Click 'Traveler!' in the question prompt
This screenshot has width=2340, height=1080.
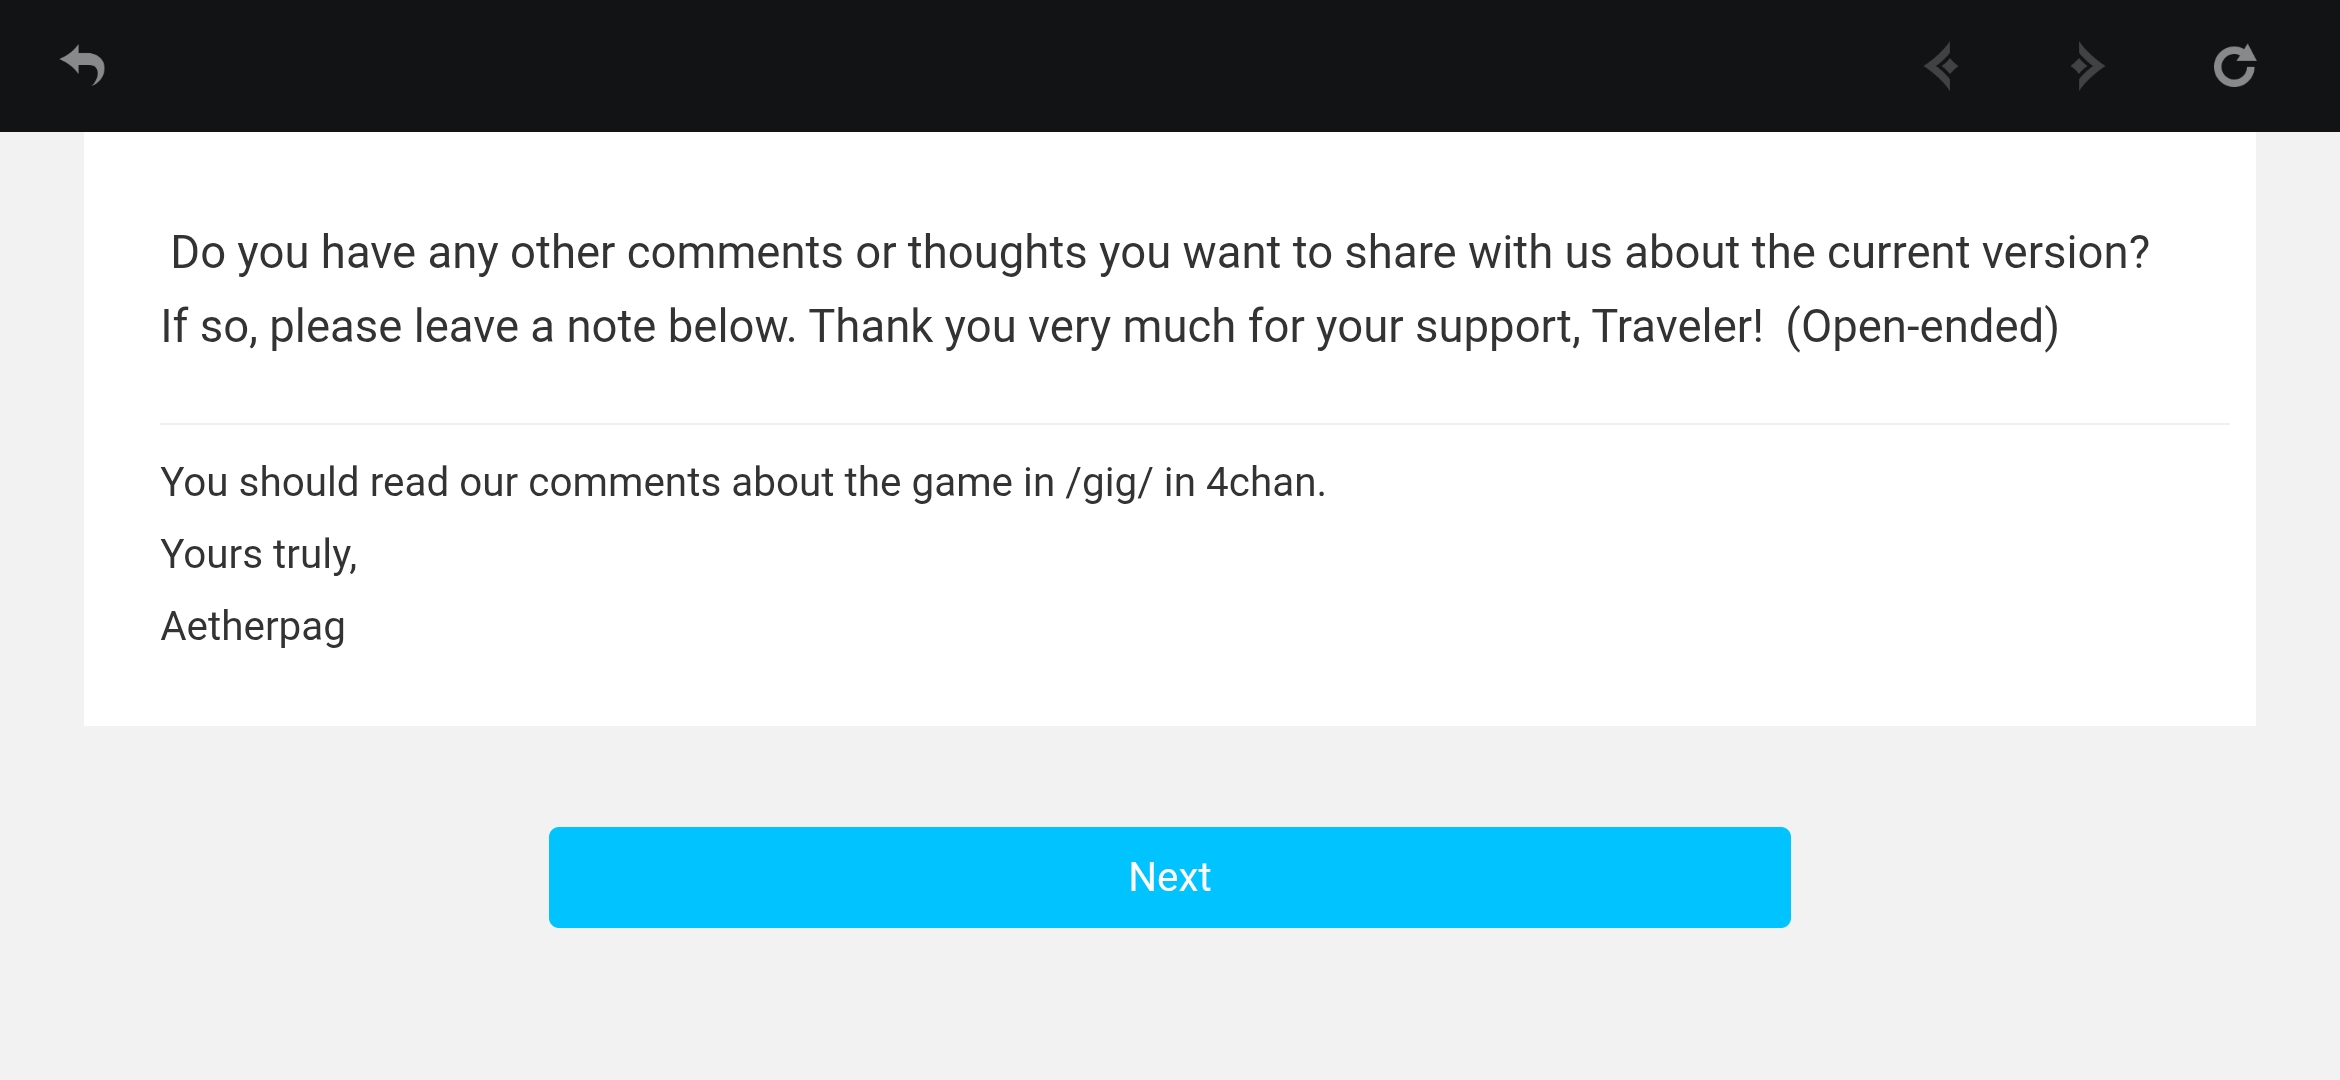1677,326
